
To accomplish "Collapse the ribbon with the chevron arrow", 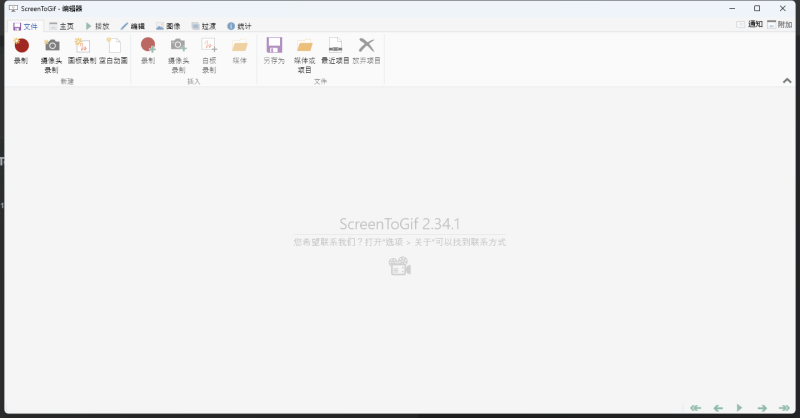I will pos(786,80).
